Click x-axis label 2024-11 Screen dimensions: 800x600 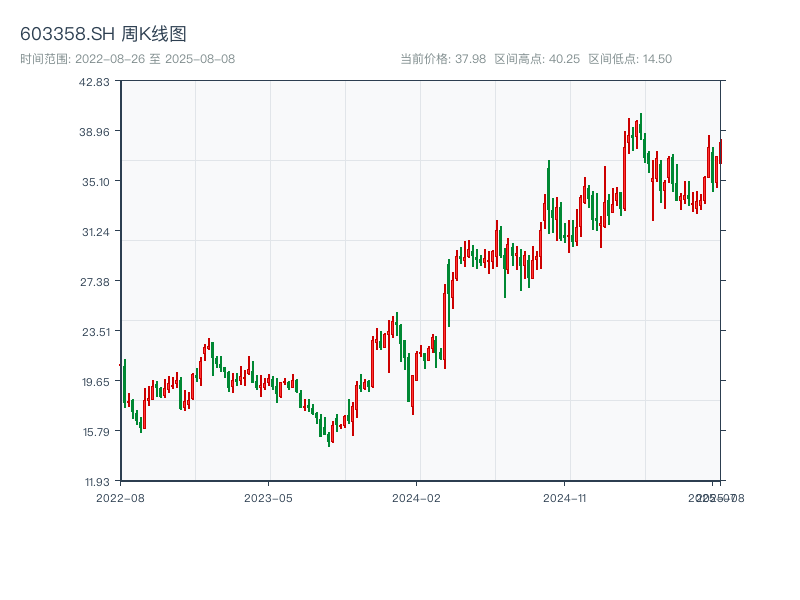tap(564, 498)
